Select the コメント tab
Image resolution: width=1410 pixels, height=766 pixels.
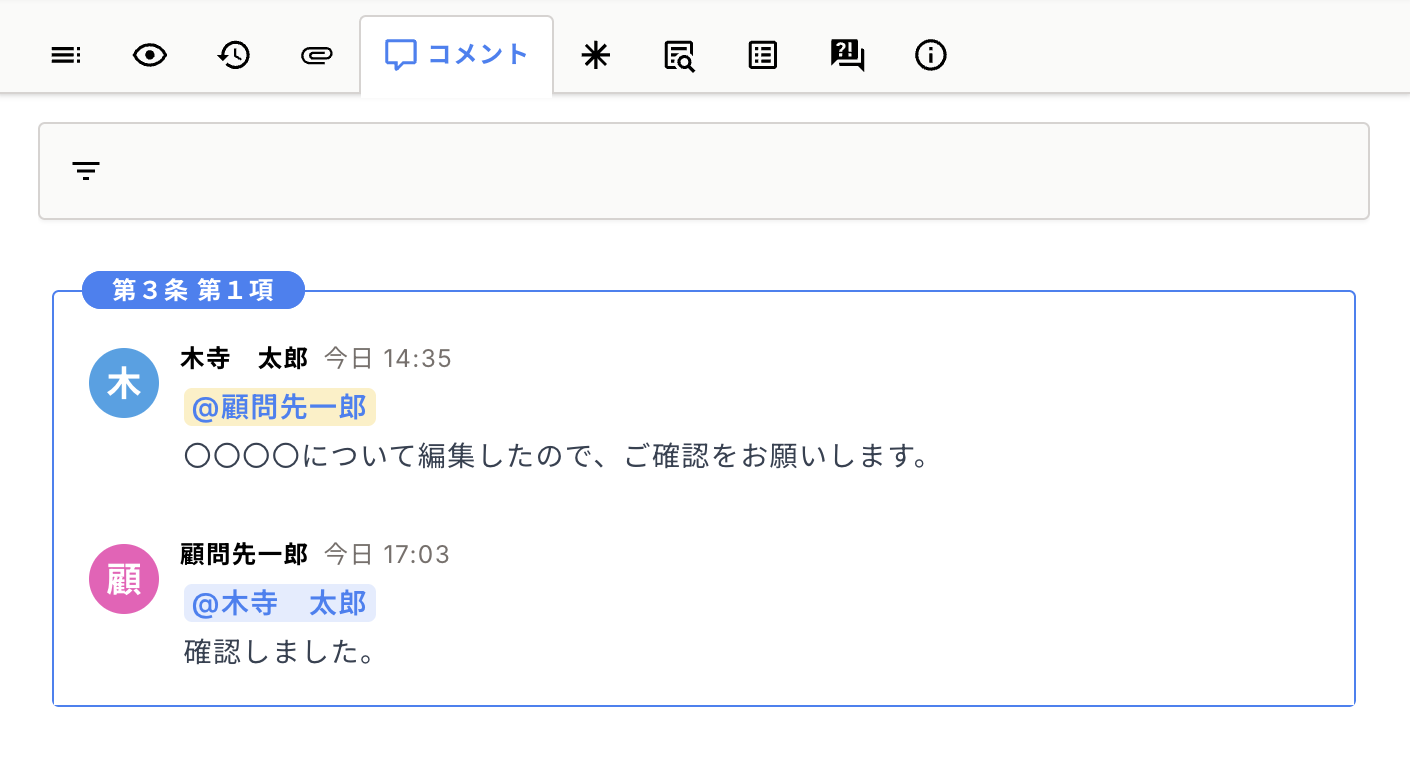click(456, 55)
